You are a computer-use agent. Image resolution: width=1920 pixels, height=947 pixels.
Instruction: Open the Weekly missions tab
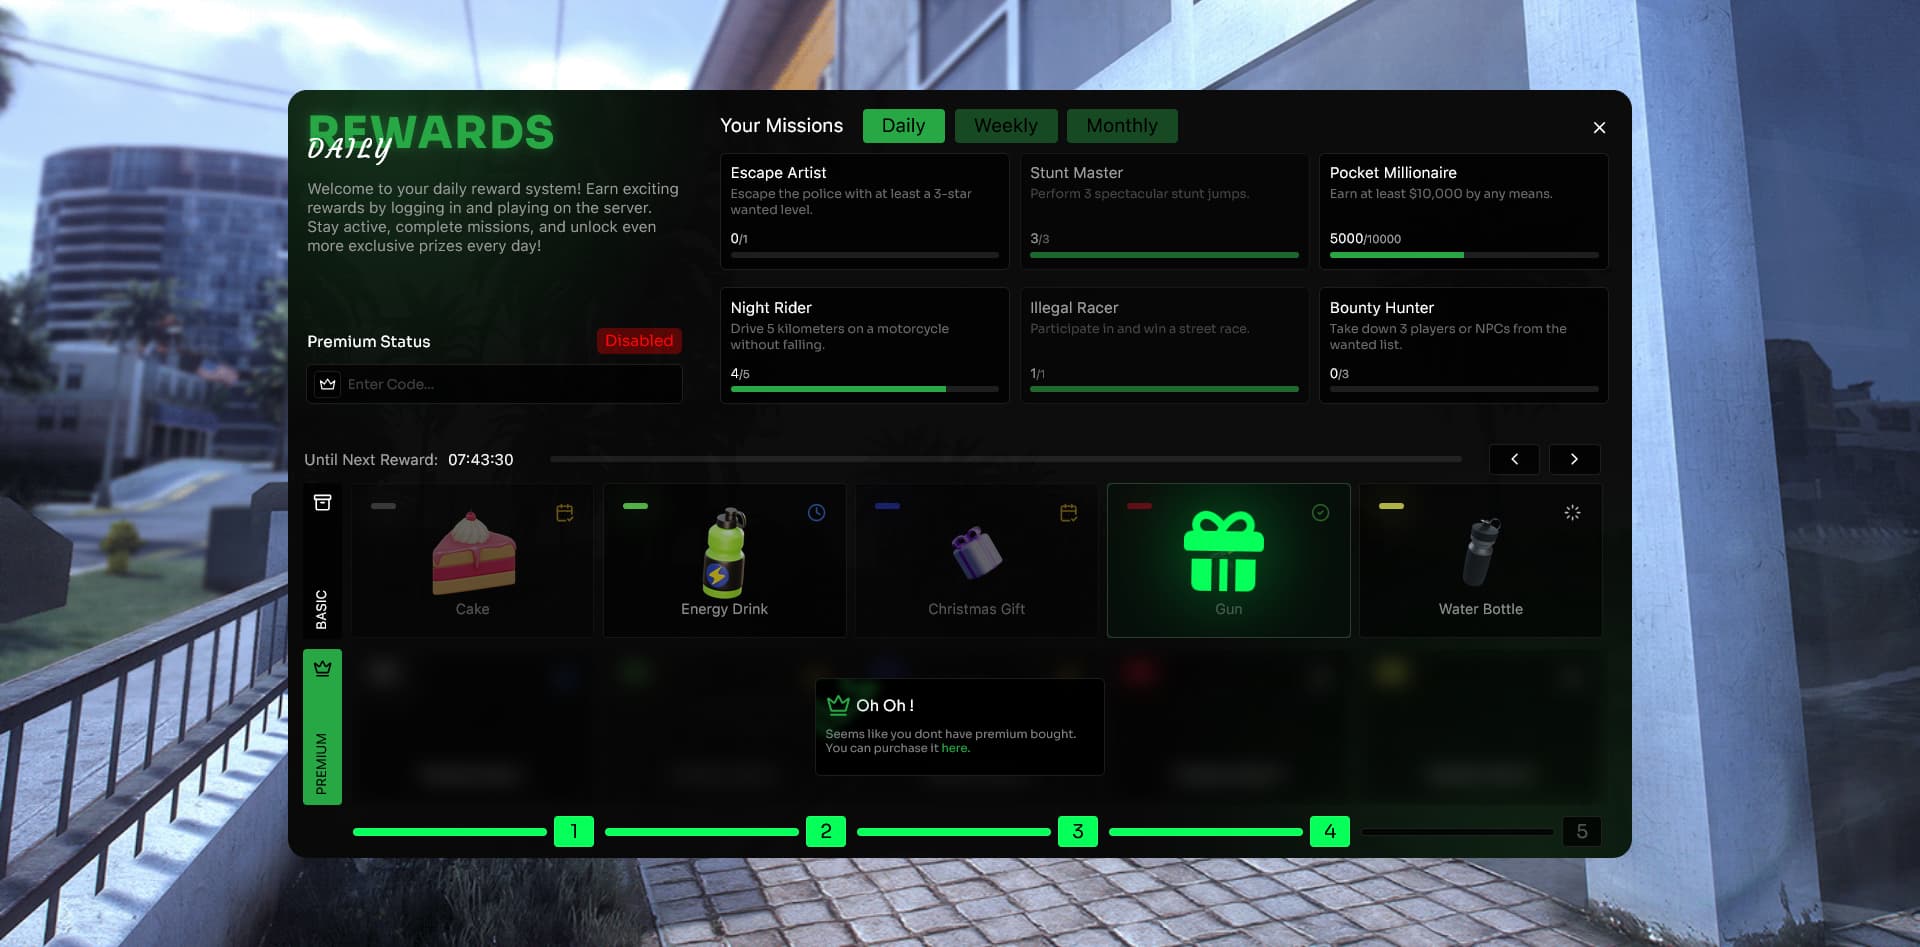point(1006,125)
